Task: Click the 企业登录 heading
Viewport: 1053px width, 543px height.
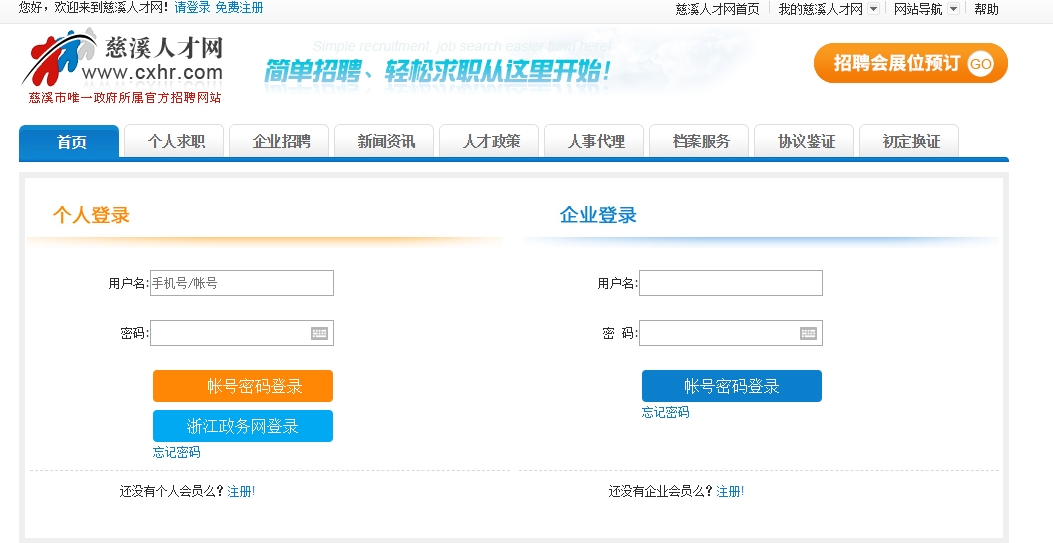Action: [x=598, y=215]
